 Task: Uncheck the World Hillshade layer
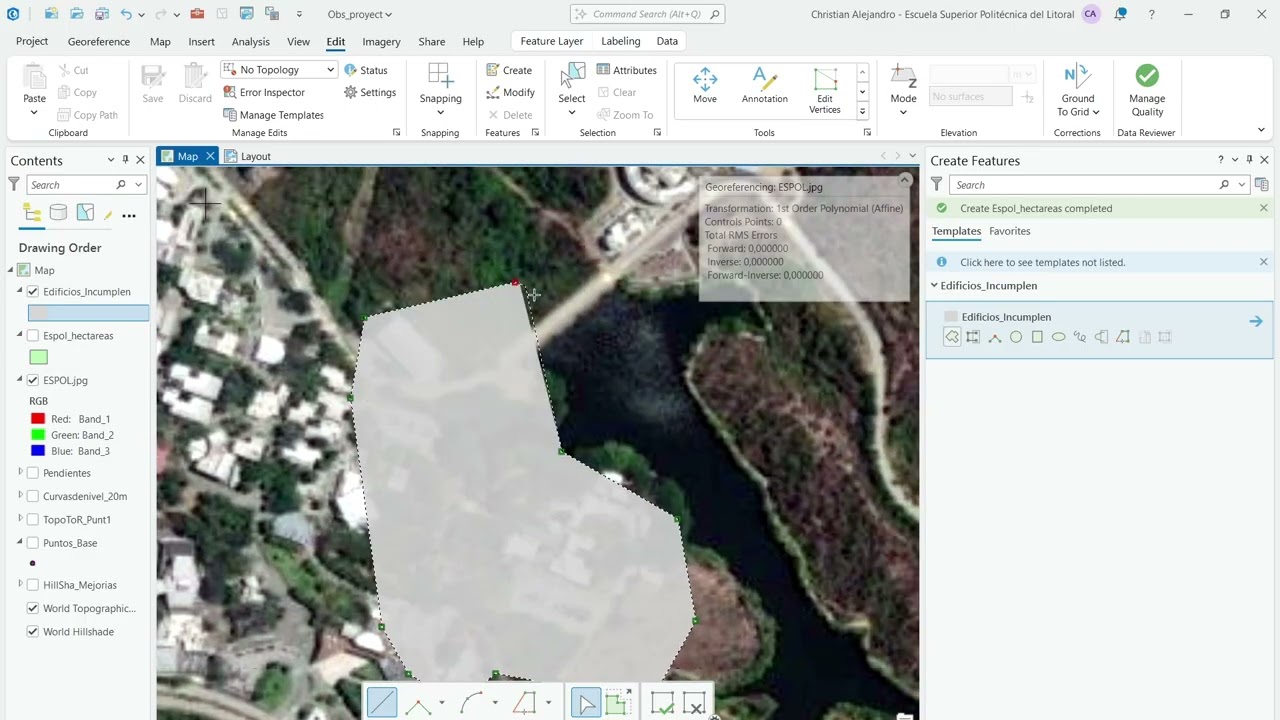click(33, 632)
